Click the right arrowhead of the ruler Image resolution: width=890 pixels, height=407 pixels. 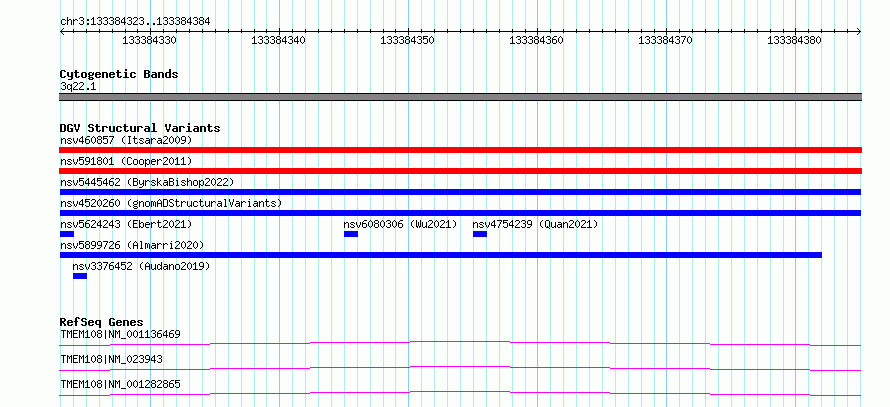click(859, 32)
